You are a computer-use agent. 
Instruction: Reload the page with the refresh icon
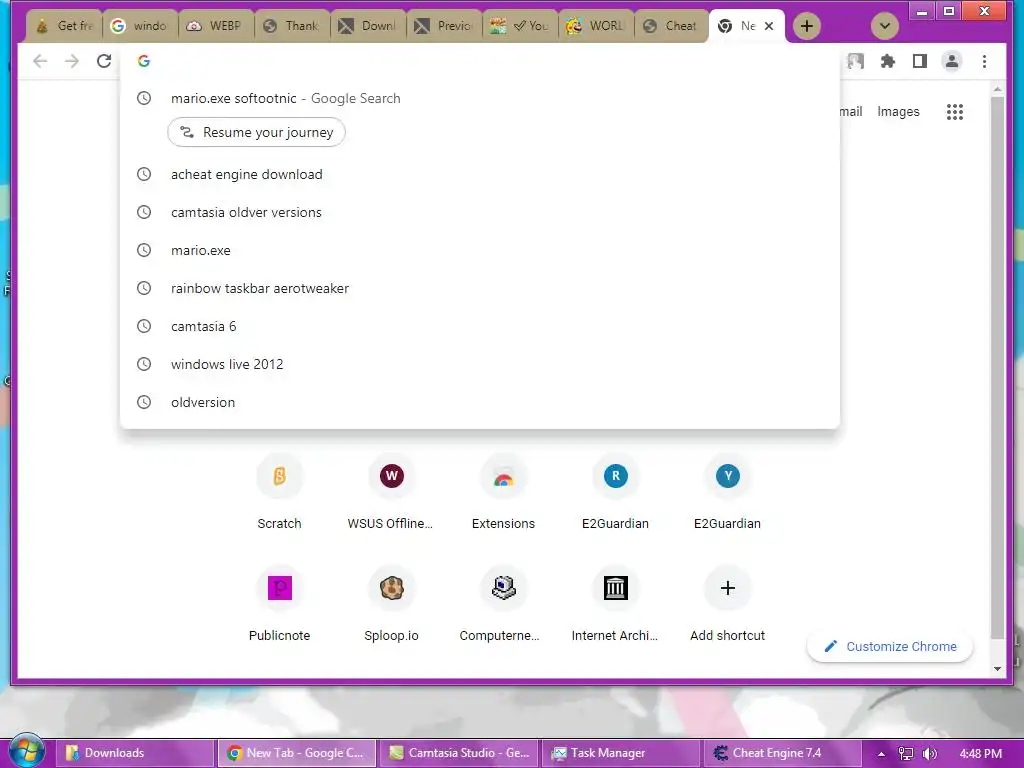click(x=104, y=61)
